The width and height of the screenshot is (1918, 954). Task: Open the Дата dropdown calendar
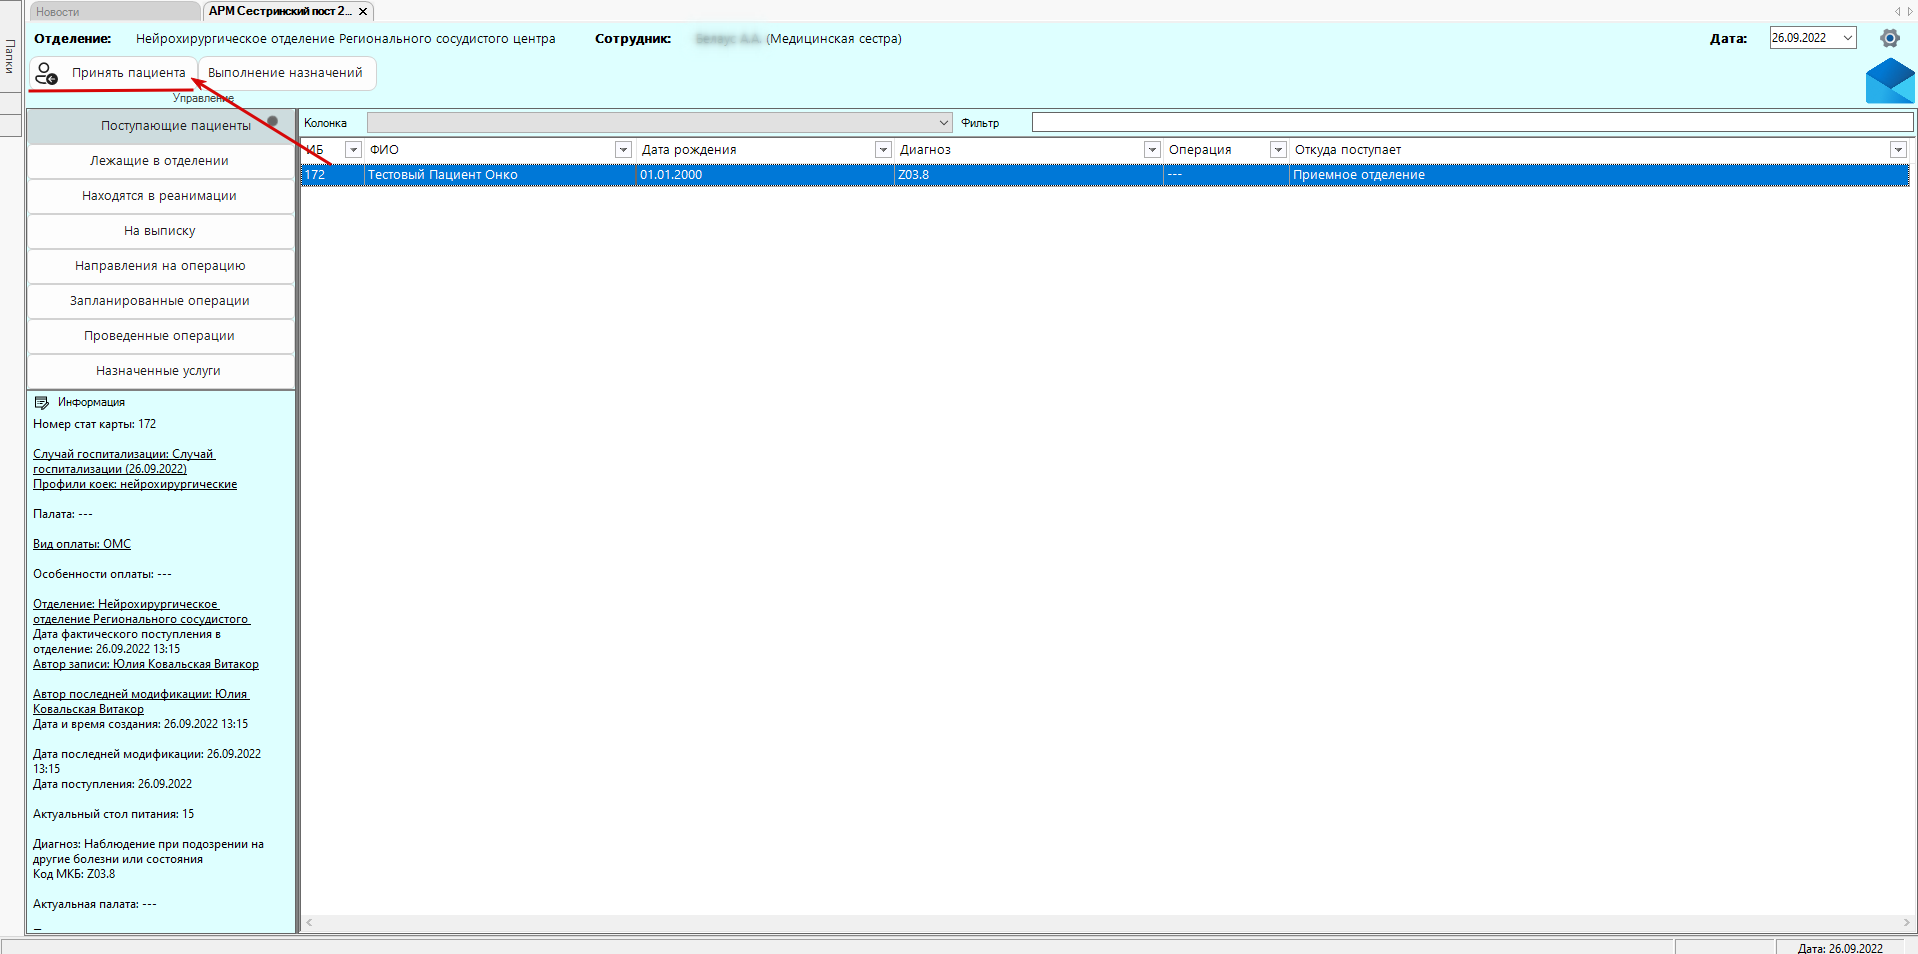click(1848, 38)
